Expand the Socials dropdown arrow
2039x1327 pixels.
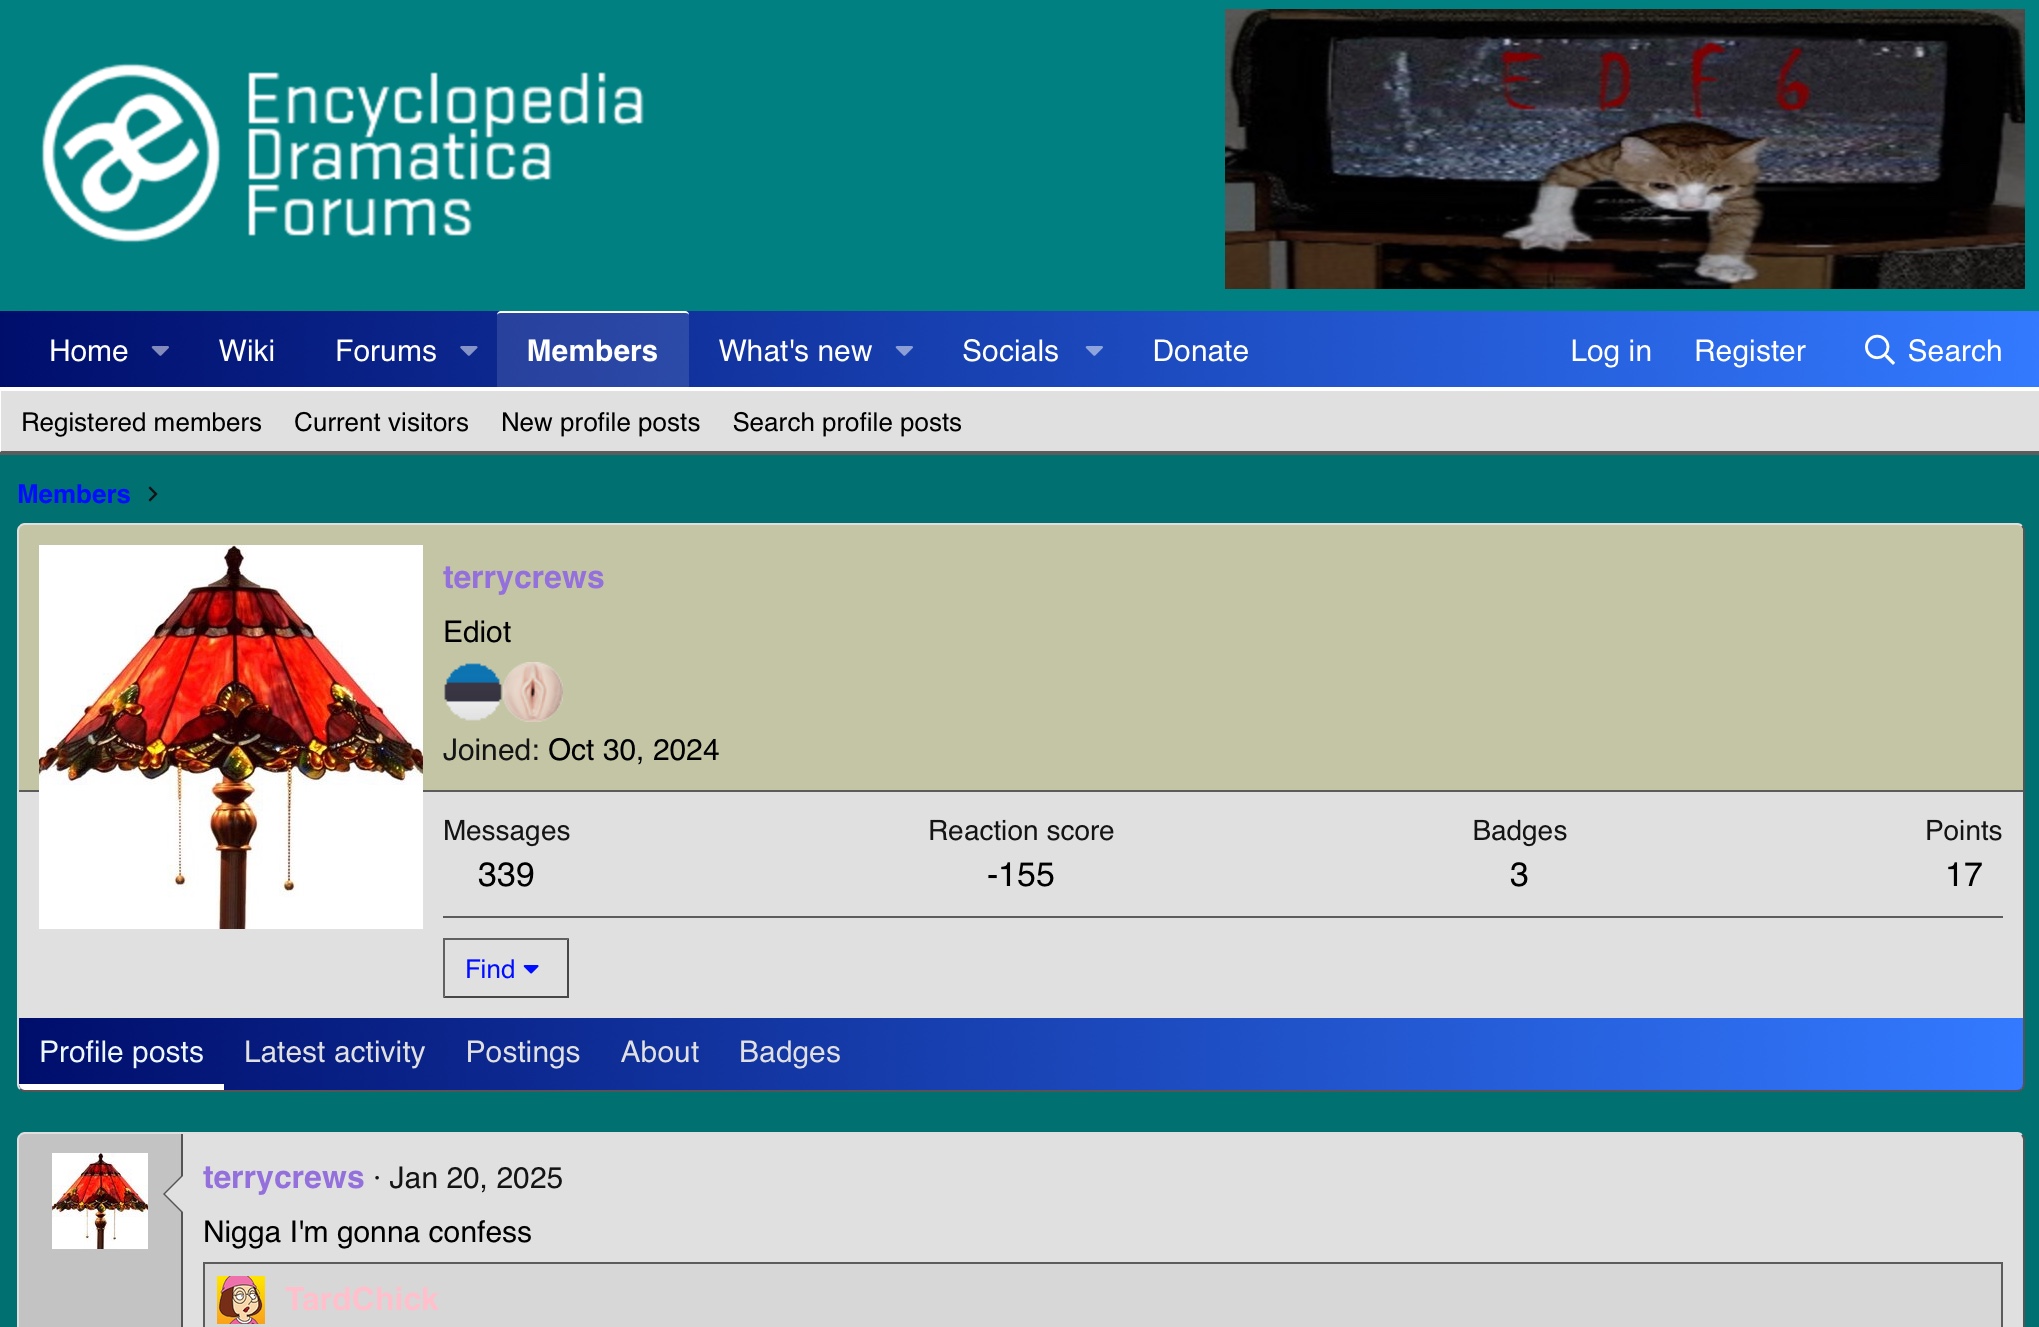(x=1094, y=351)
